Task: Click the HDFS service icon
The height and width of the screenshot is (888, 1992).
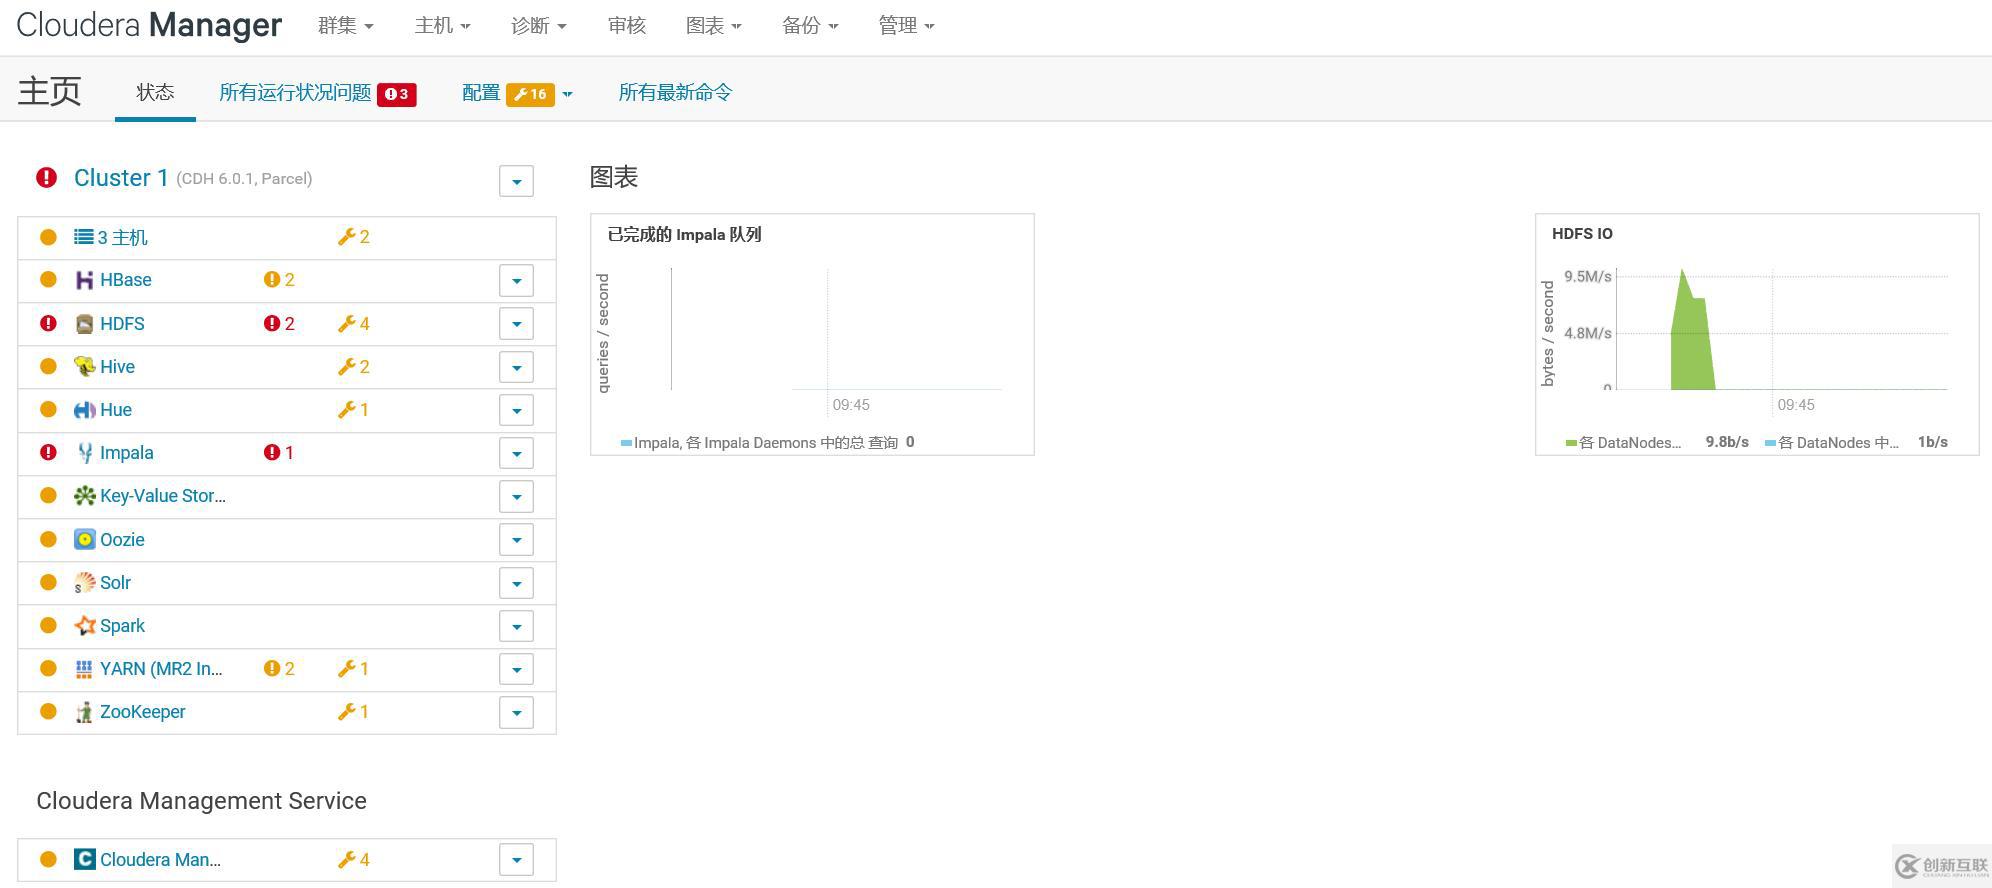Action: [x=85, y=324]
